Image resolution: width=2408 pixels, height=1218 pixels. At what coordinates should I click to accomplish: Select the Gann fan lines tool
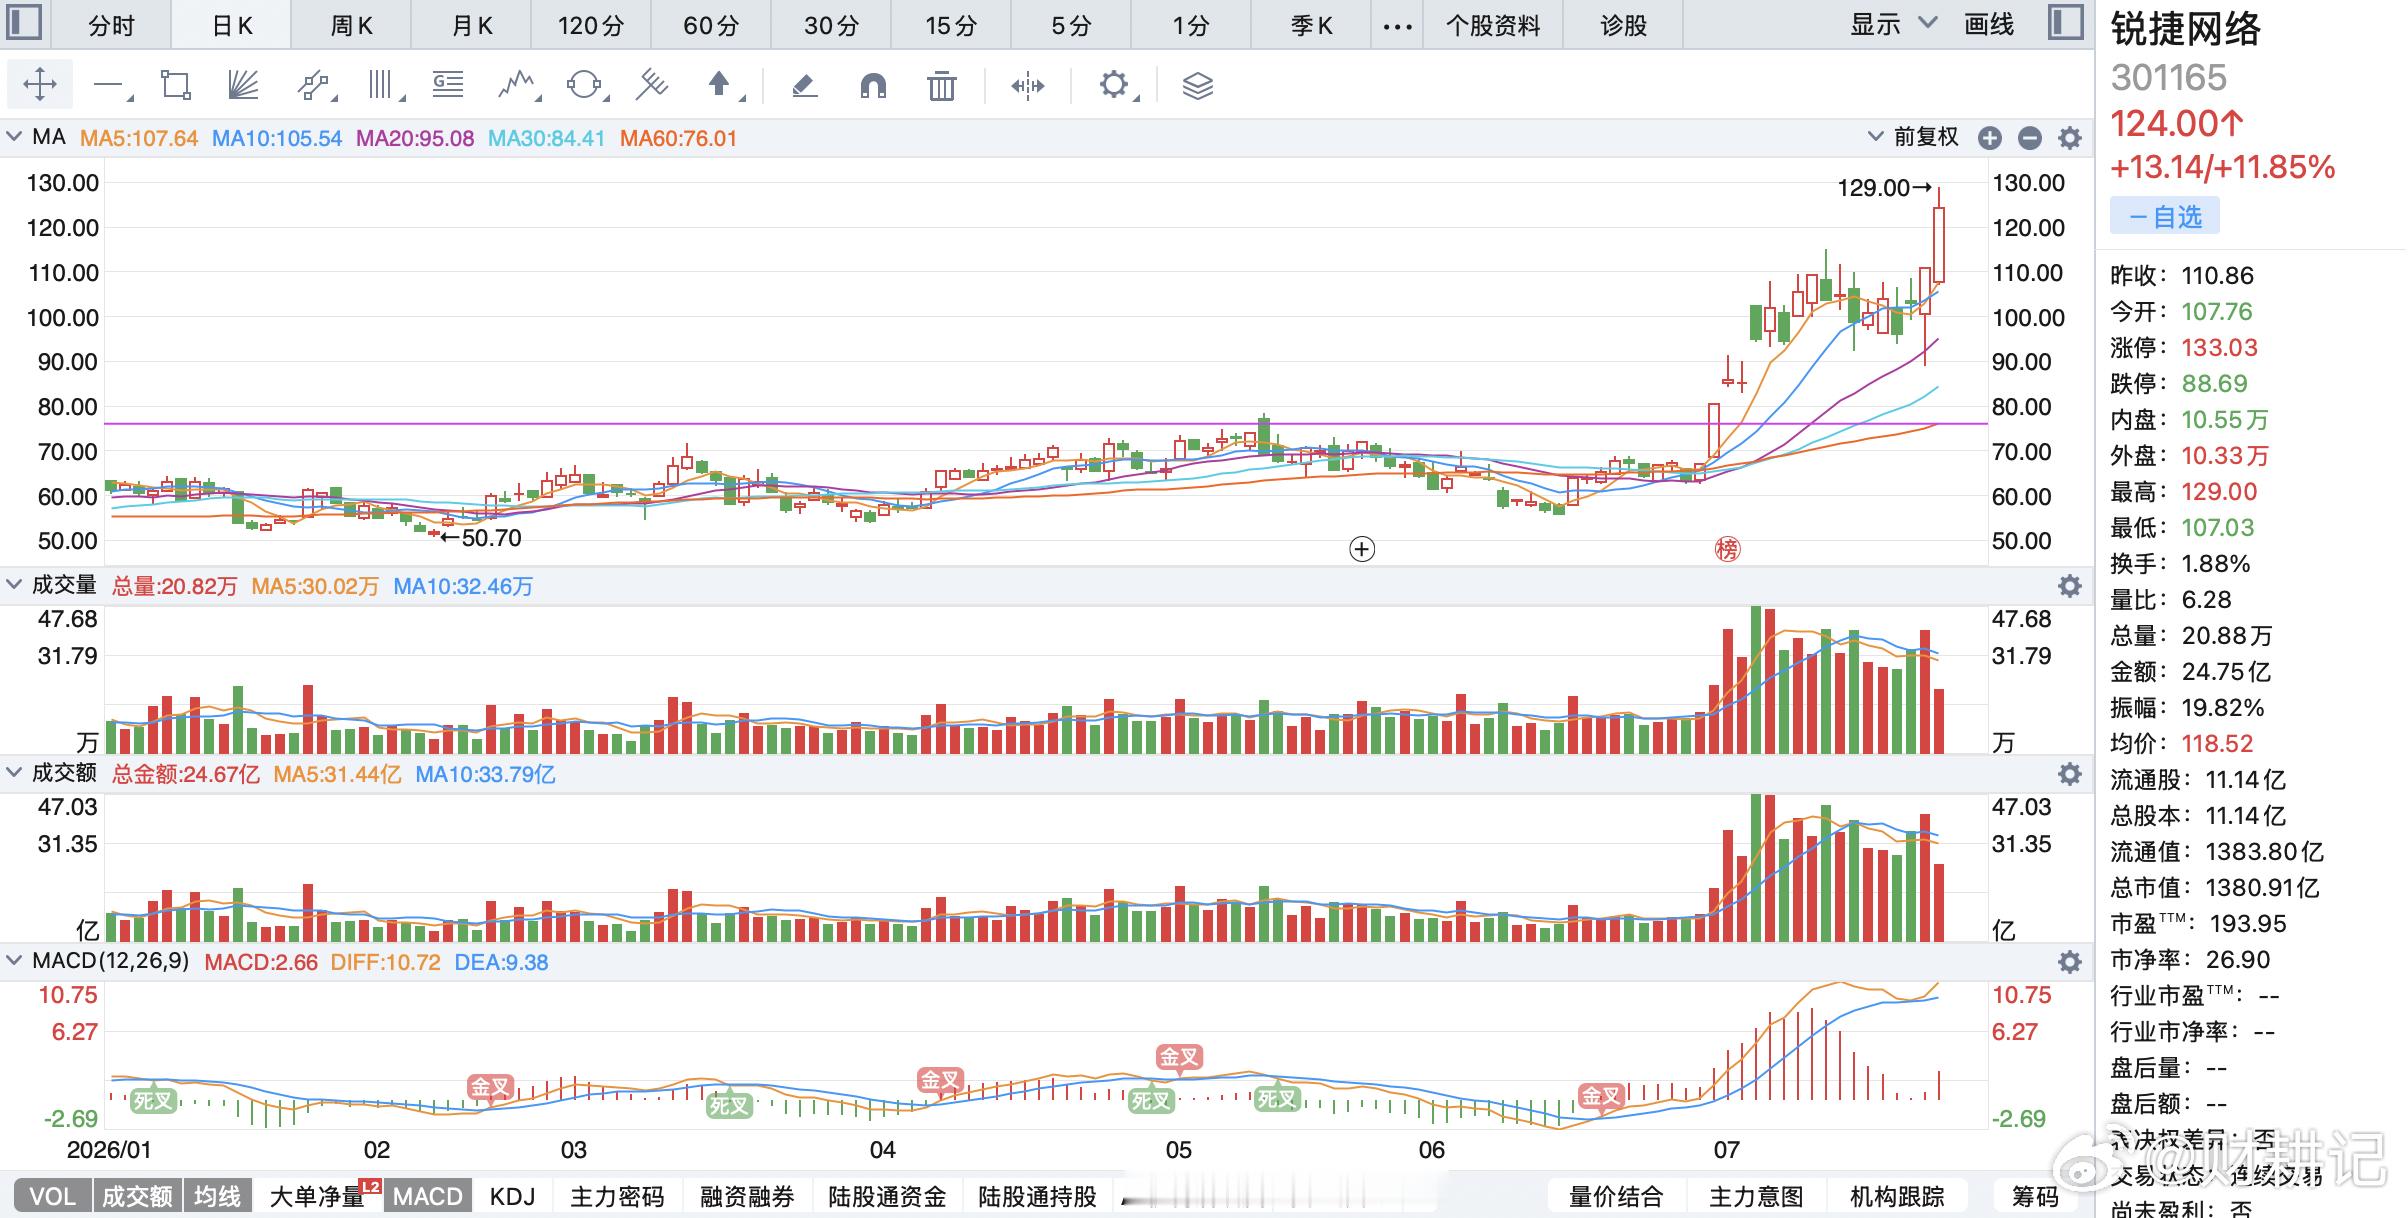(x=243, y=86)
